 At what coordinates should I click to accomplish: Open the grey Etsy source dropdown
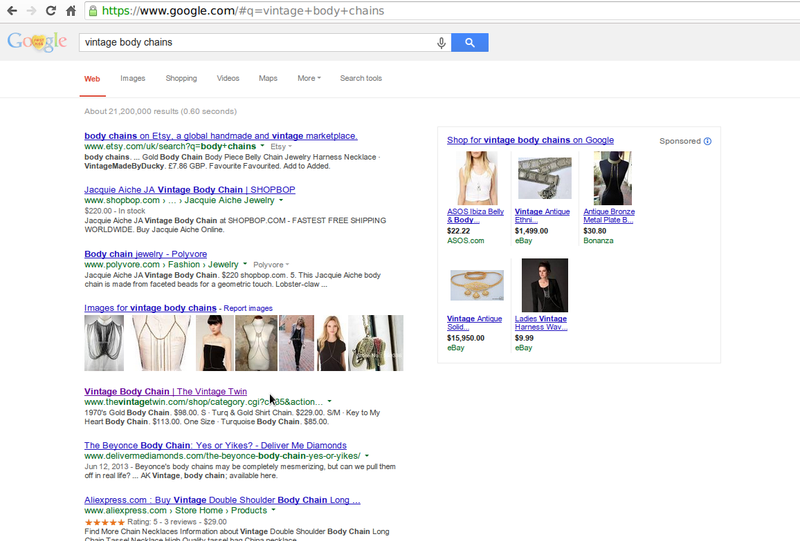point(281,146)
